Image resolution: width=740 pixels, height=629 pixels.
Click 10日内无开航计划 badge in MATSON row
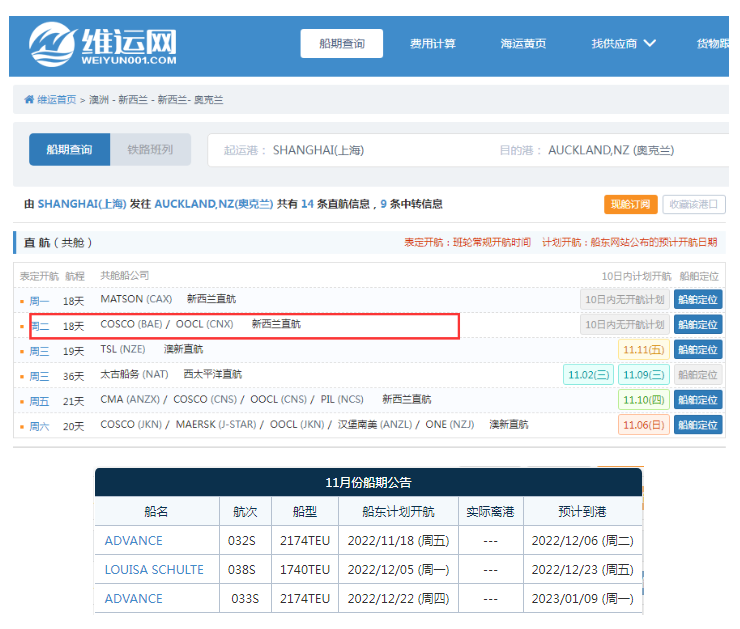click(x=625, y=299)
